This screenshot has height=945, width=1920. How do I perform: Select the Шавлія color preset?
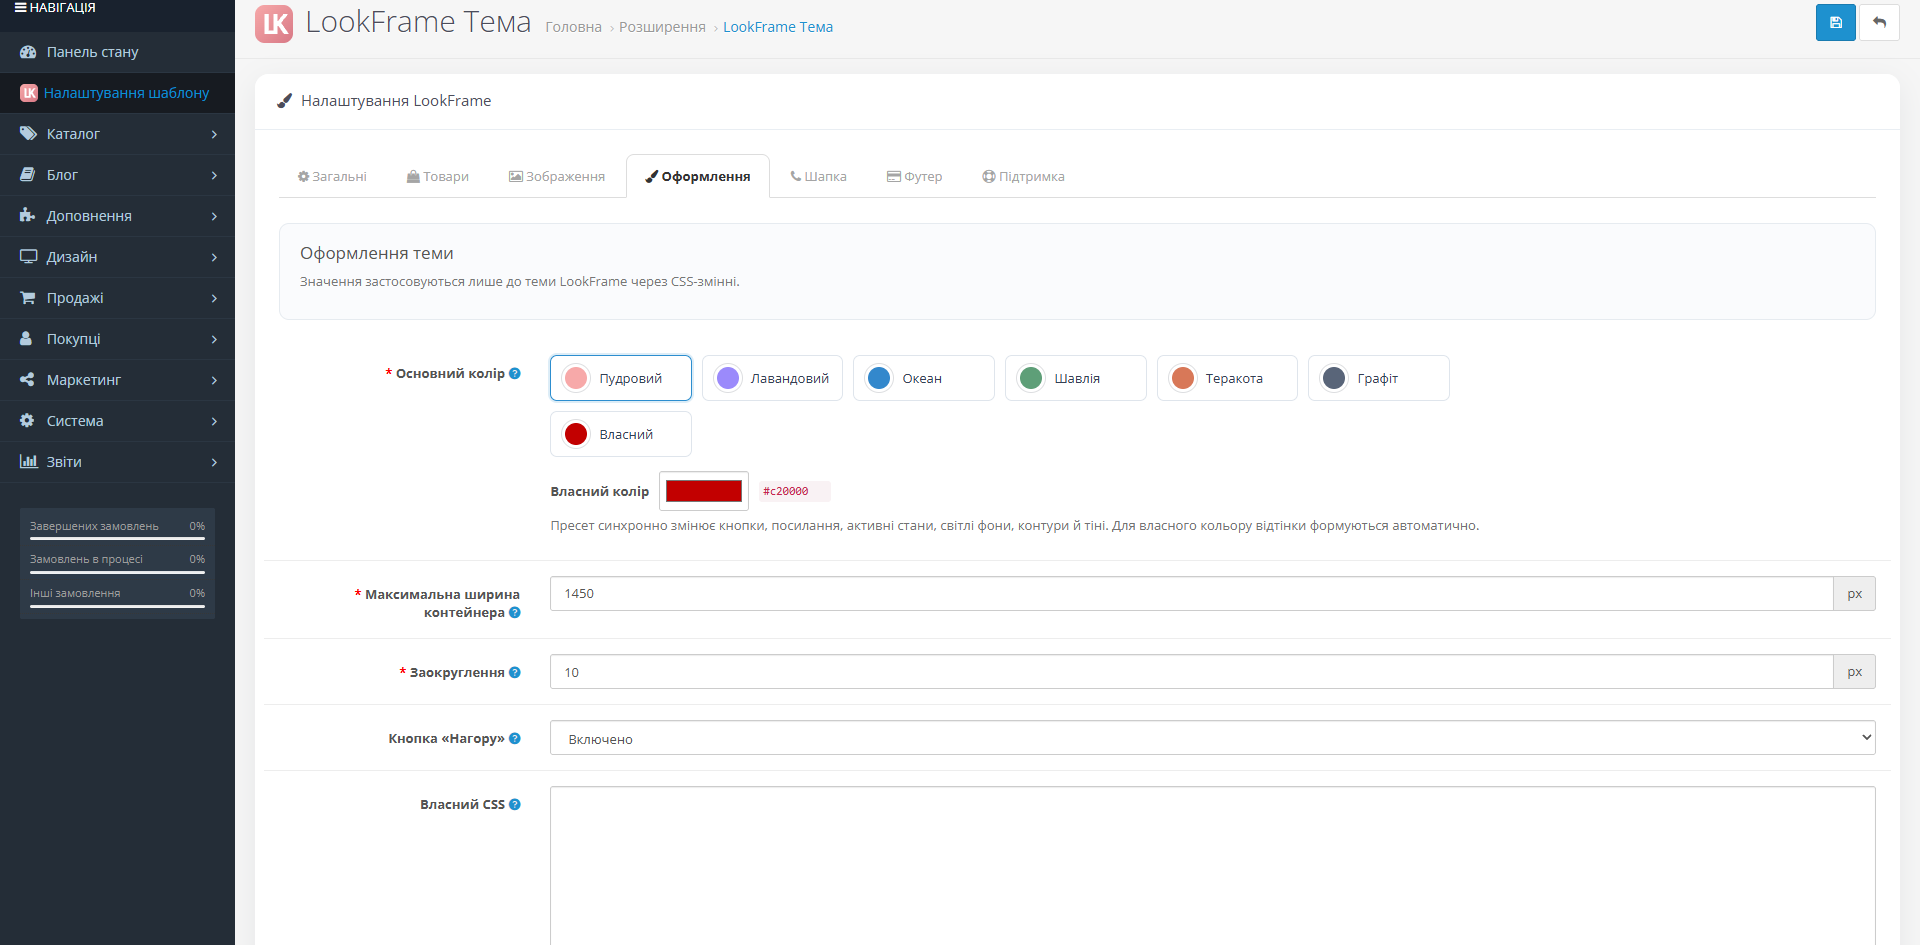click(1076, 378)
